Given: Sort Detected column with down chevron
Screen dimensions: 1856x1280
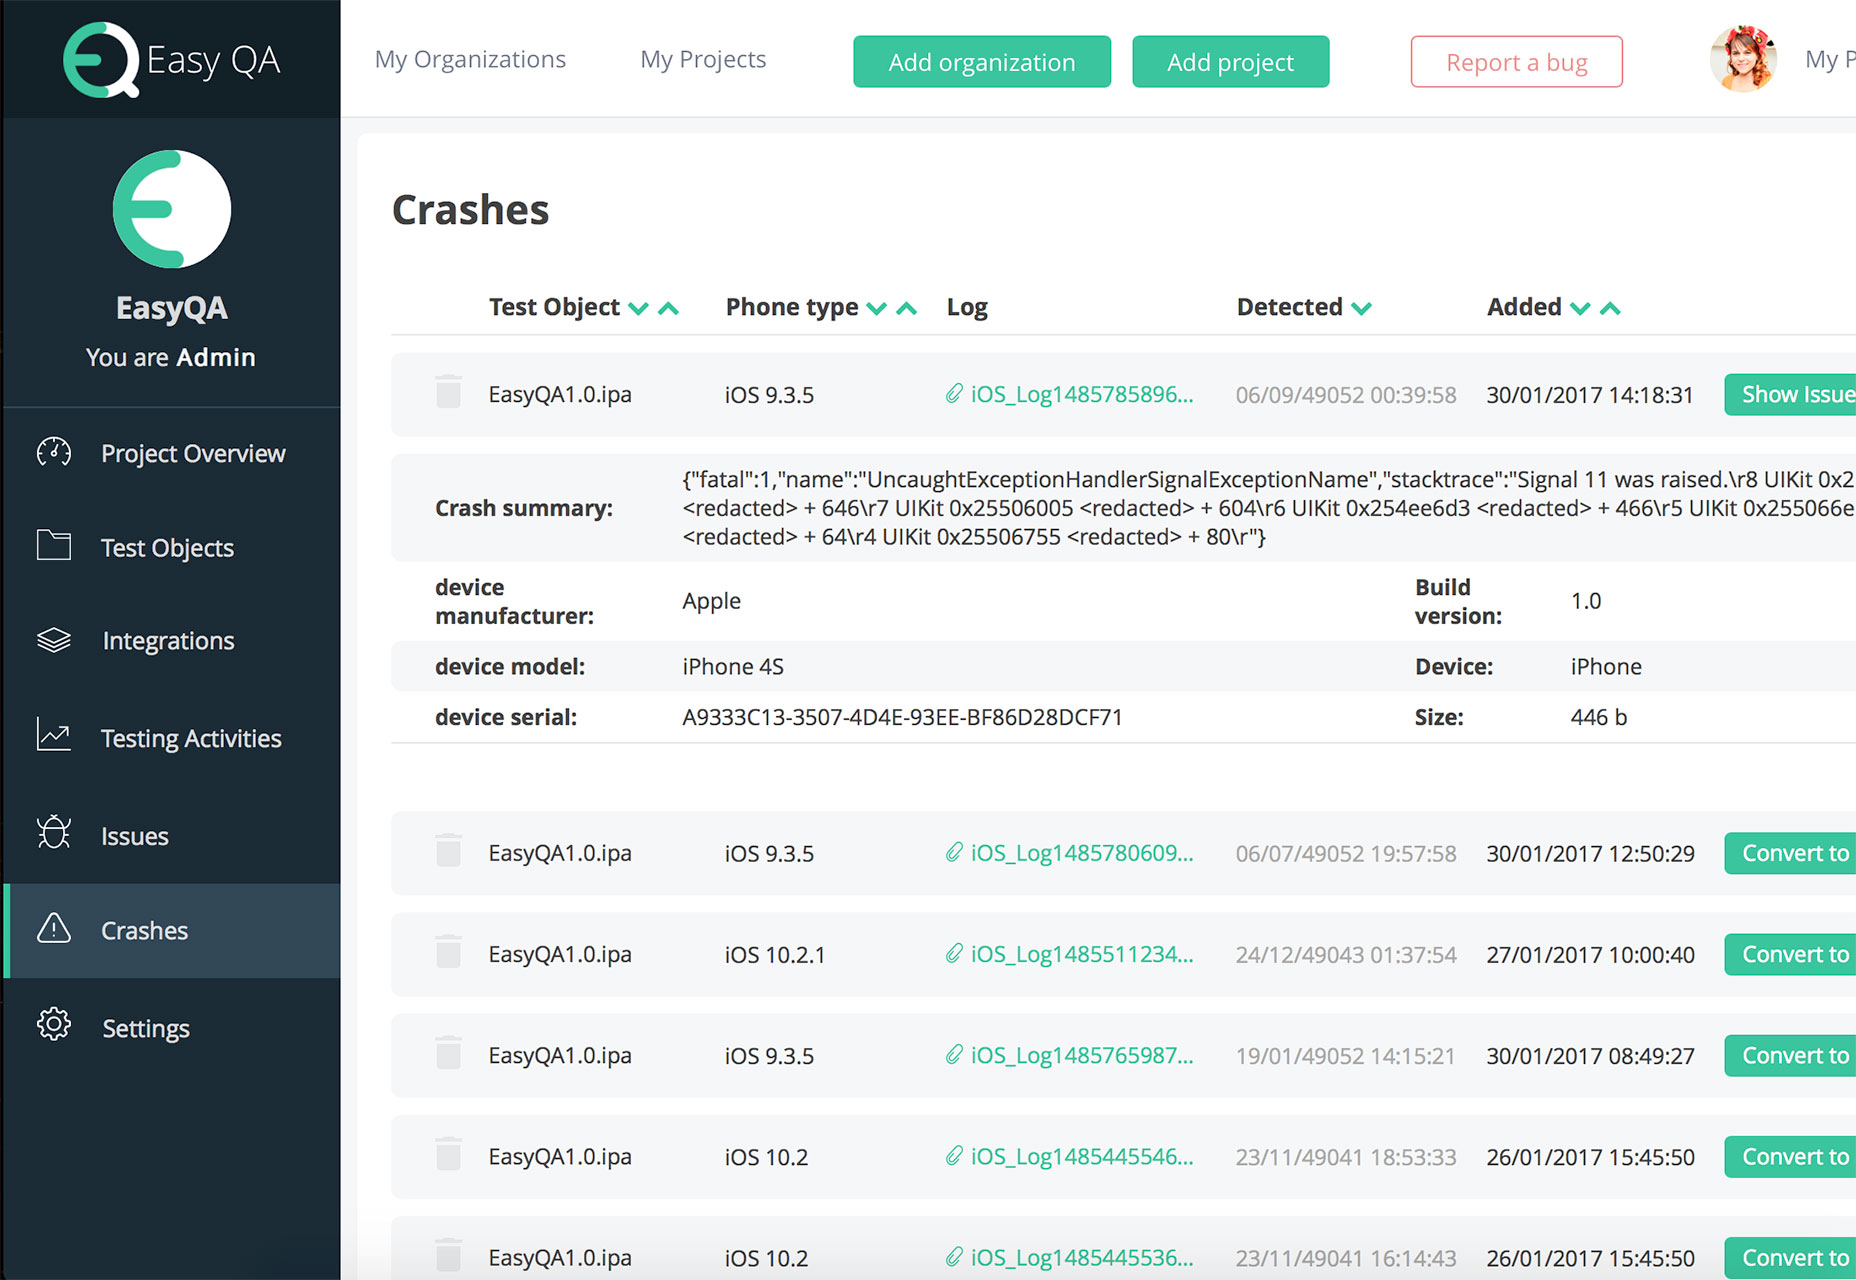Looking at the screenshot, I should coord(1361,308).
